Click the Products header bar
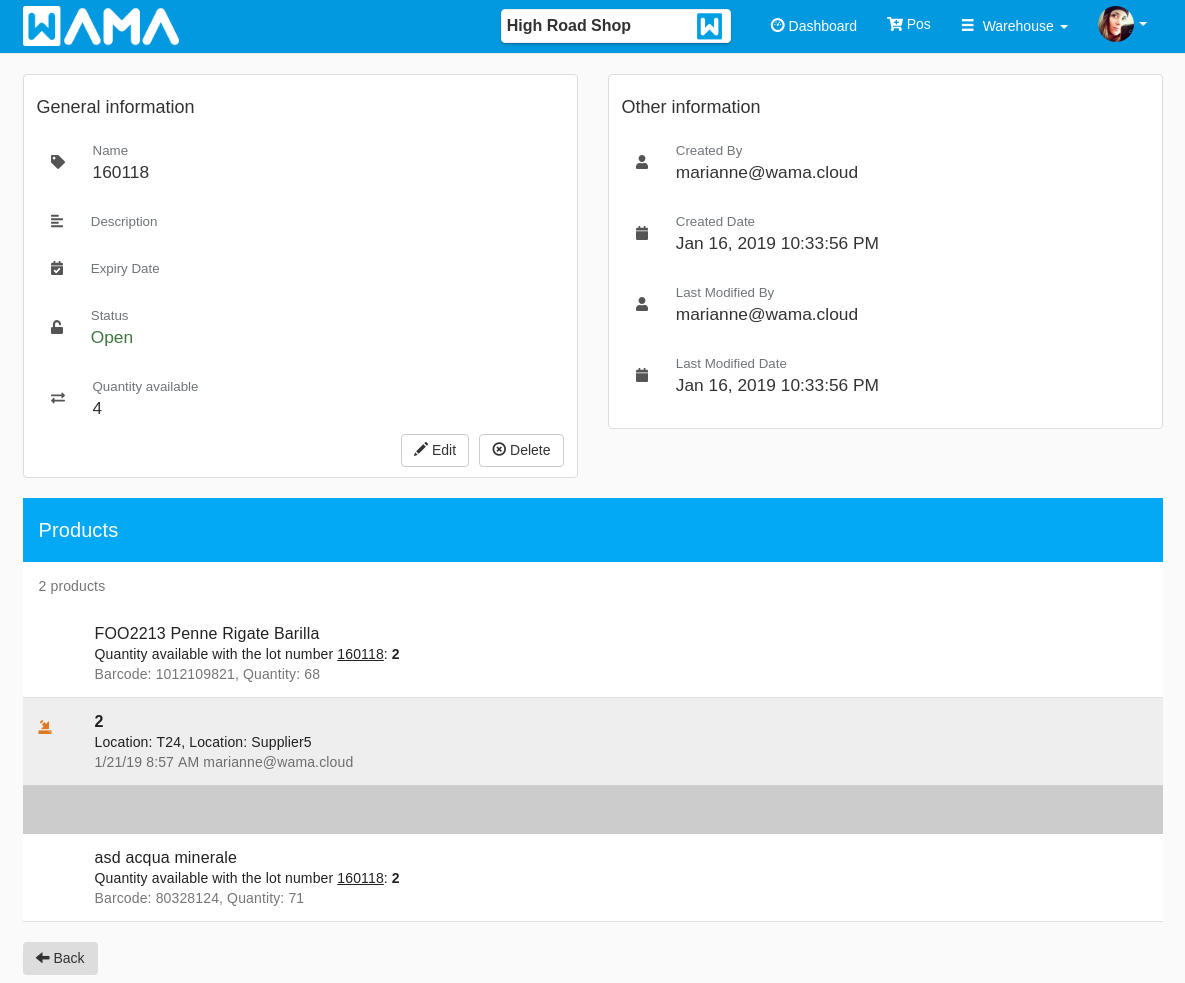This screenshot has height=983, width=1185. pos(592,530)
